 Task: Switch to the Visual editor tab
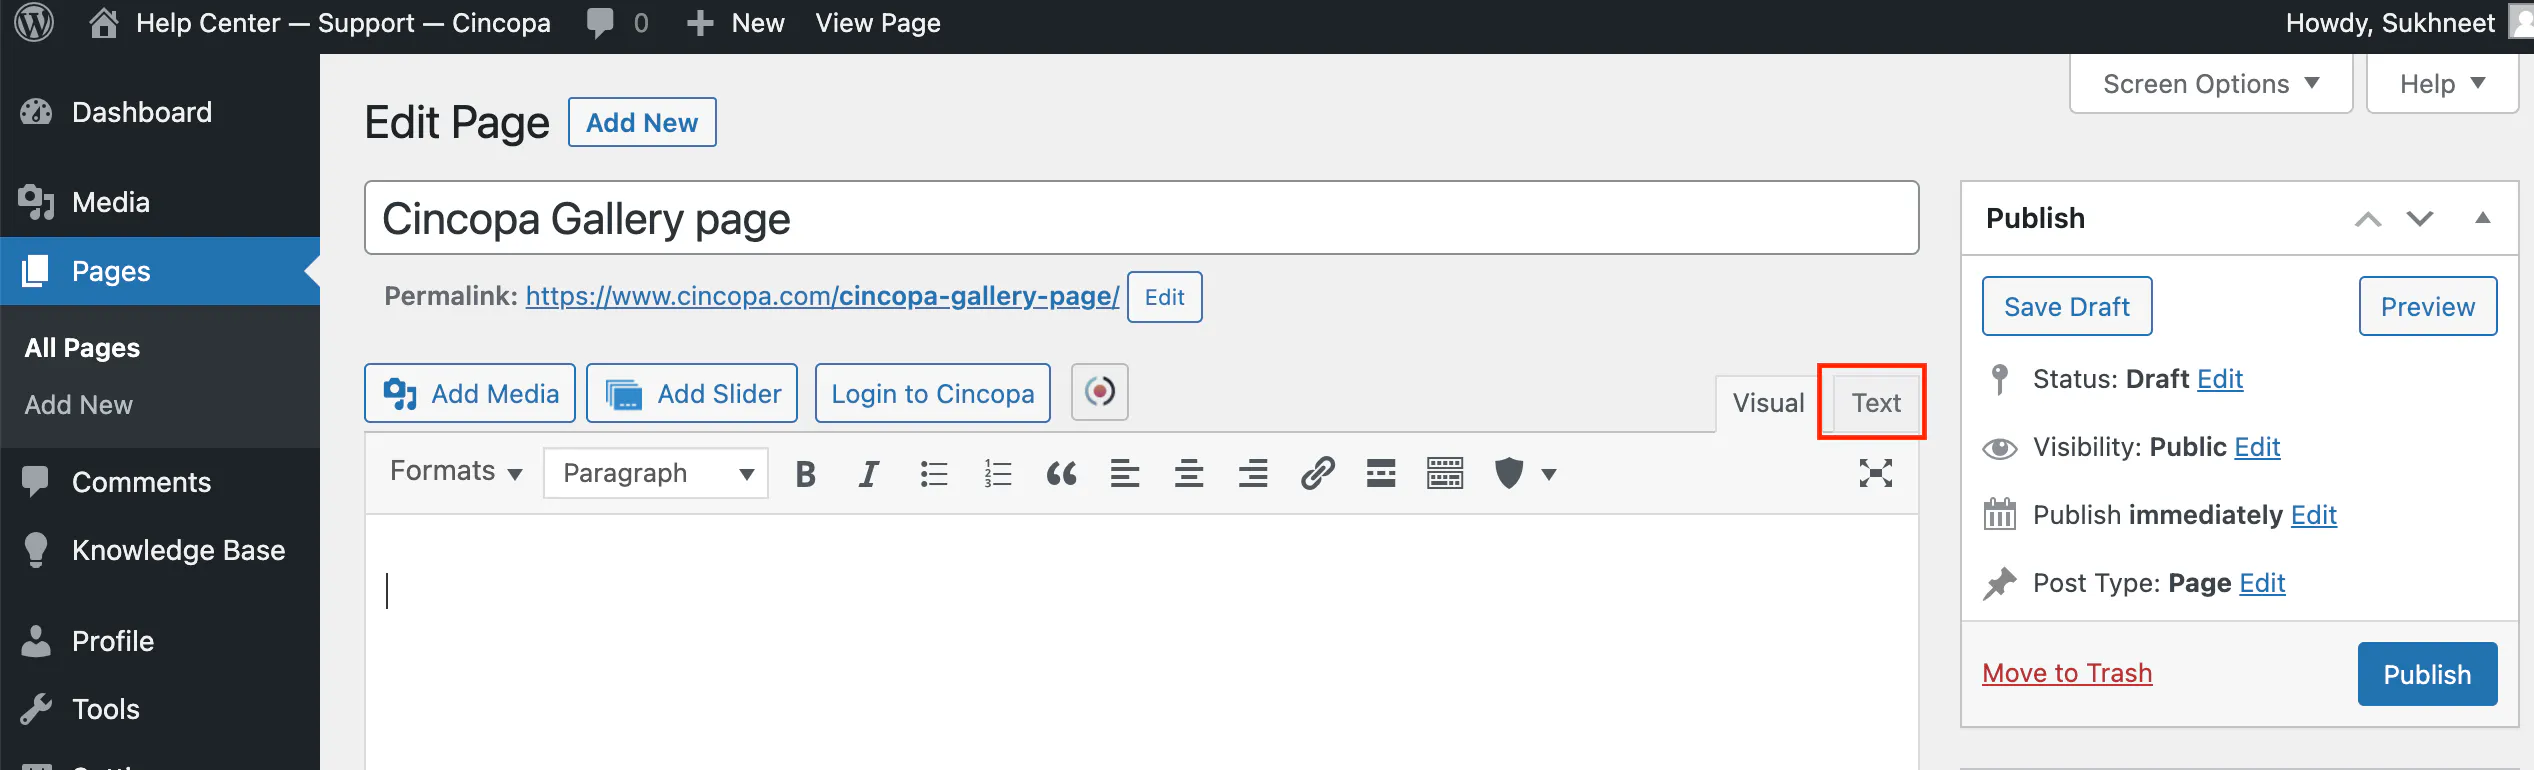pos(1768,403)
